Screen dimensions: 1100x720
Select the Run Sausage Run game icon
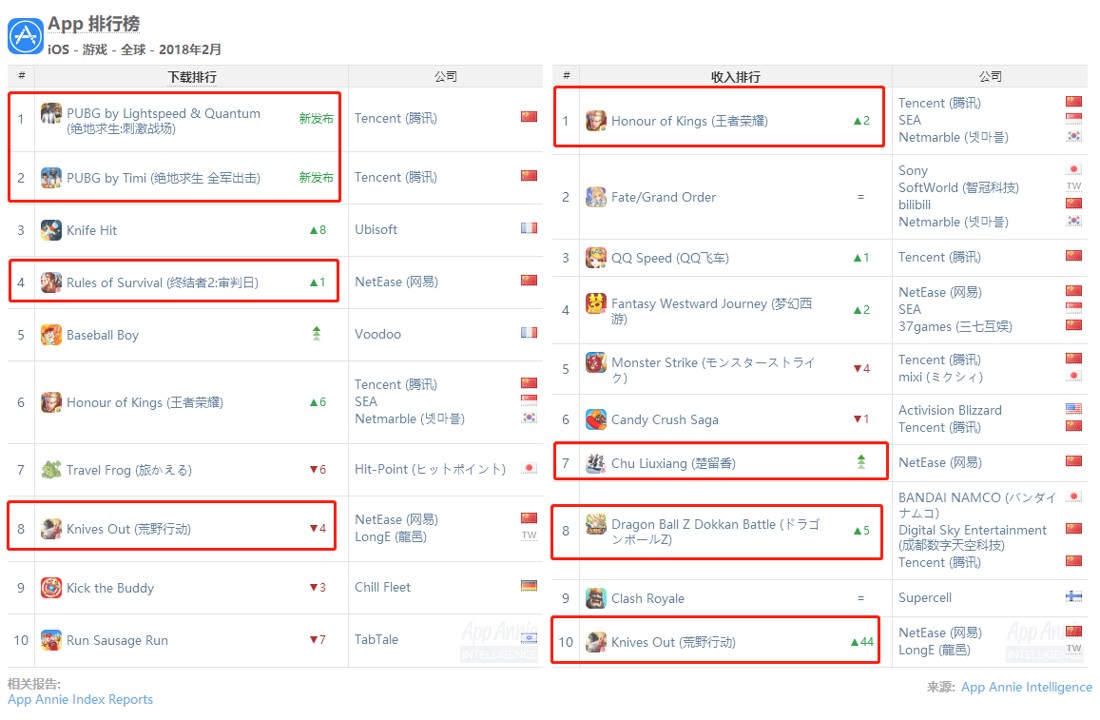[x=51, y=640]
